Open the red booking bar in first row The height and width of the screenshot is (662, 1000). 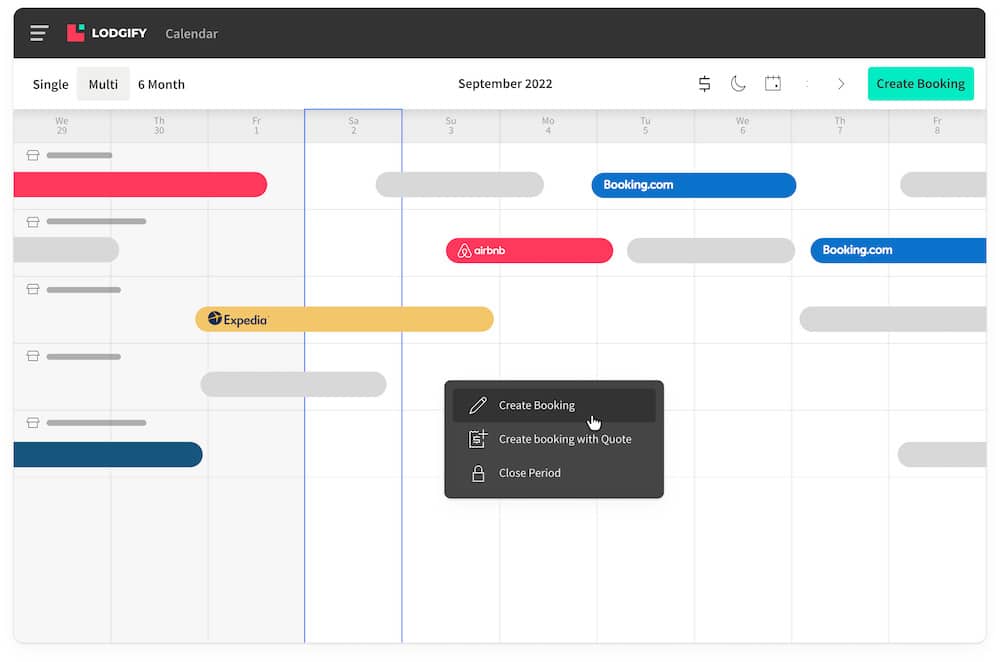tap(140, 184)
